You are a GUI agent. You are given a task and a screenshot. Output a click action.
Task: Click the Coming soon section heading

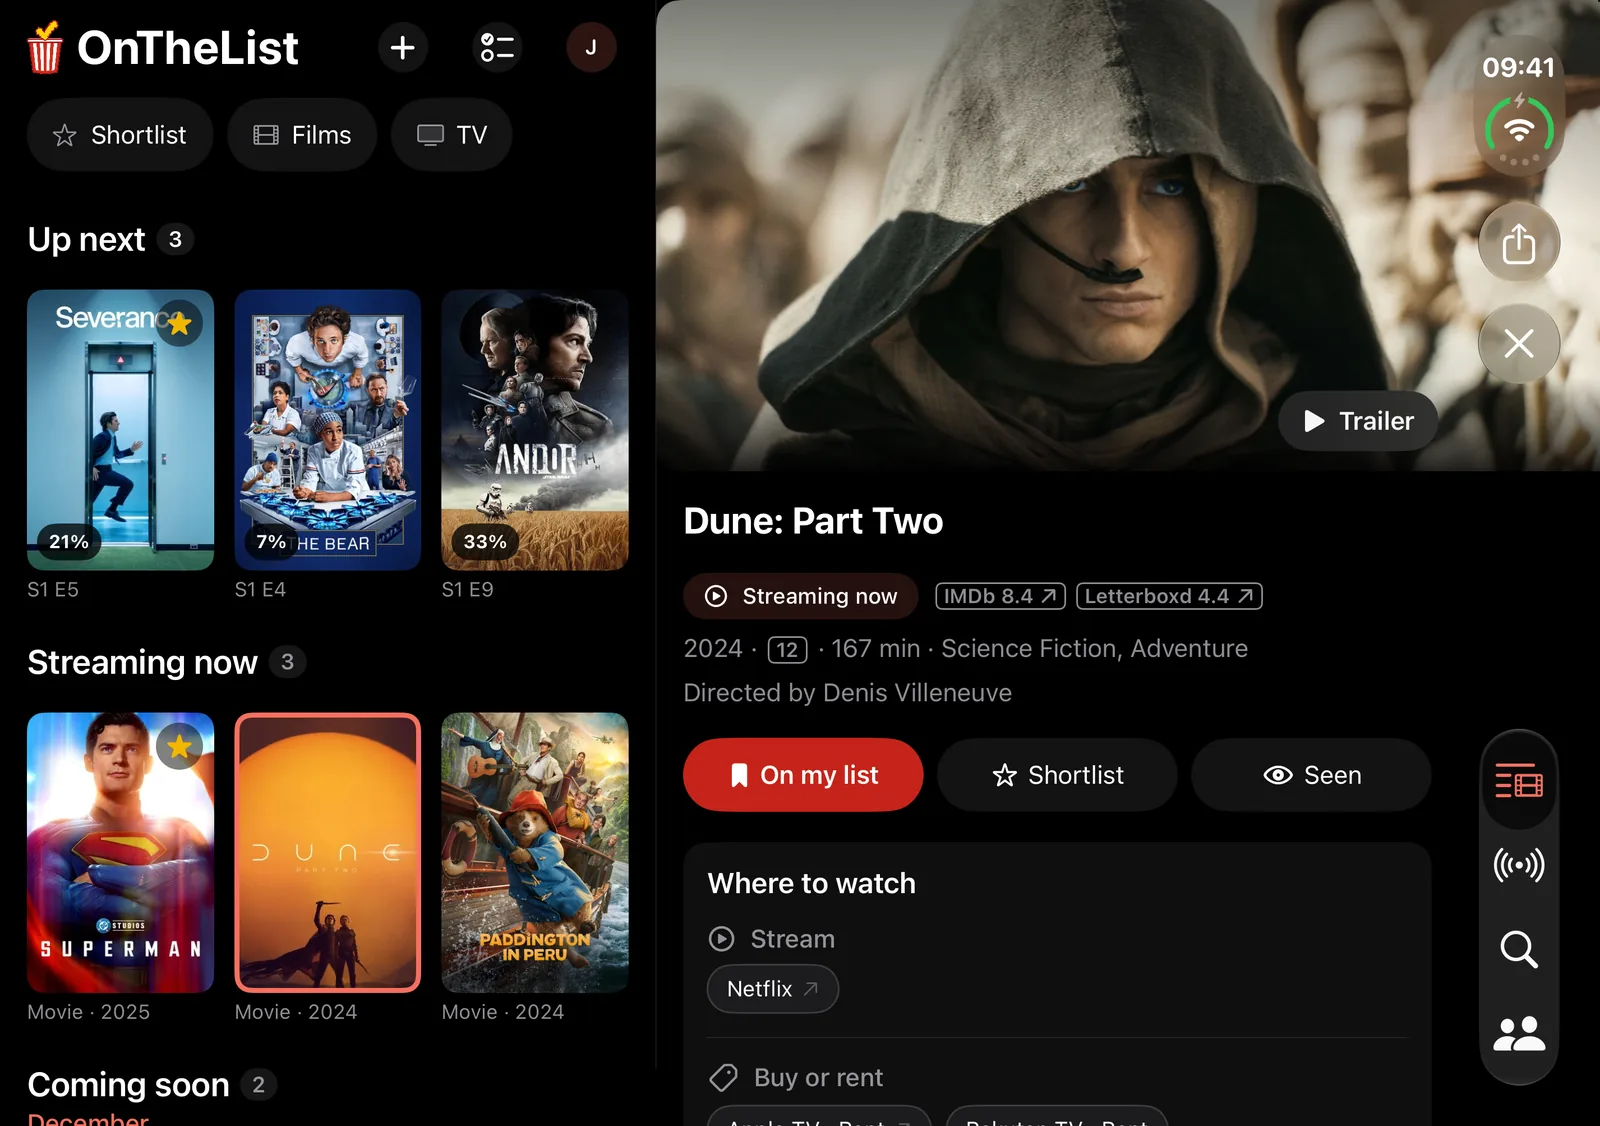[x=128, y=1085]
